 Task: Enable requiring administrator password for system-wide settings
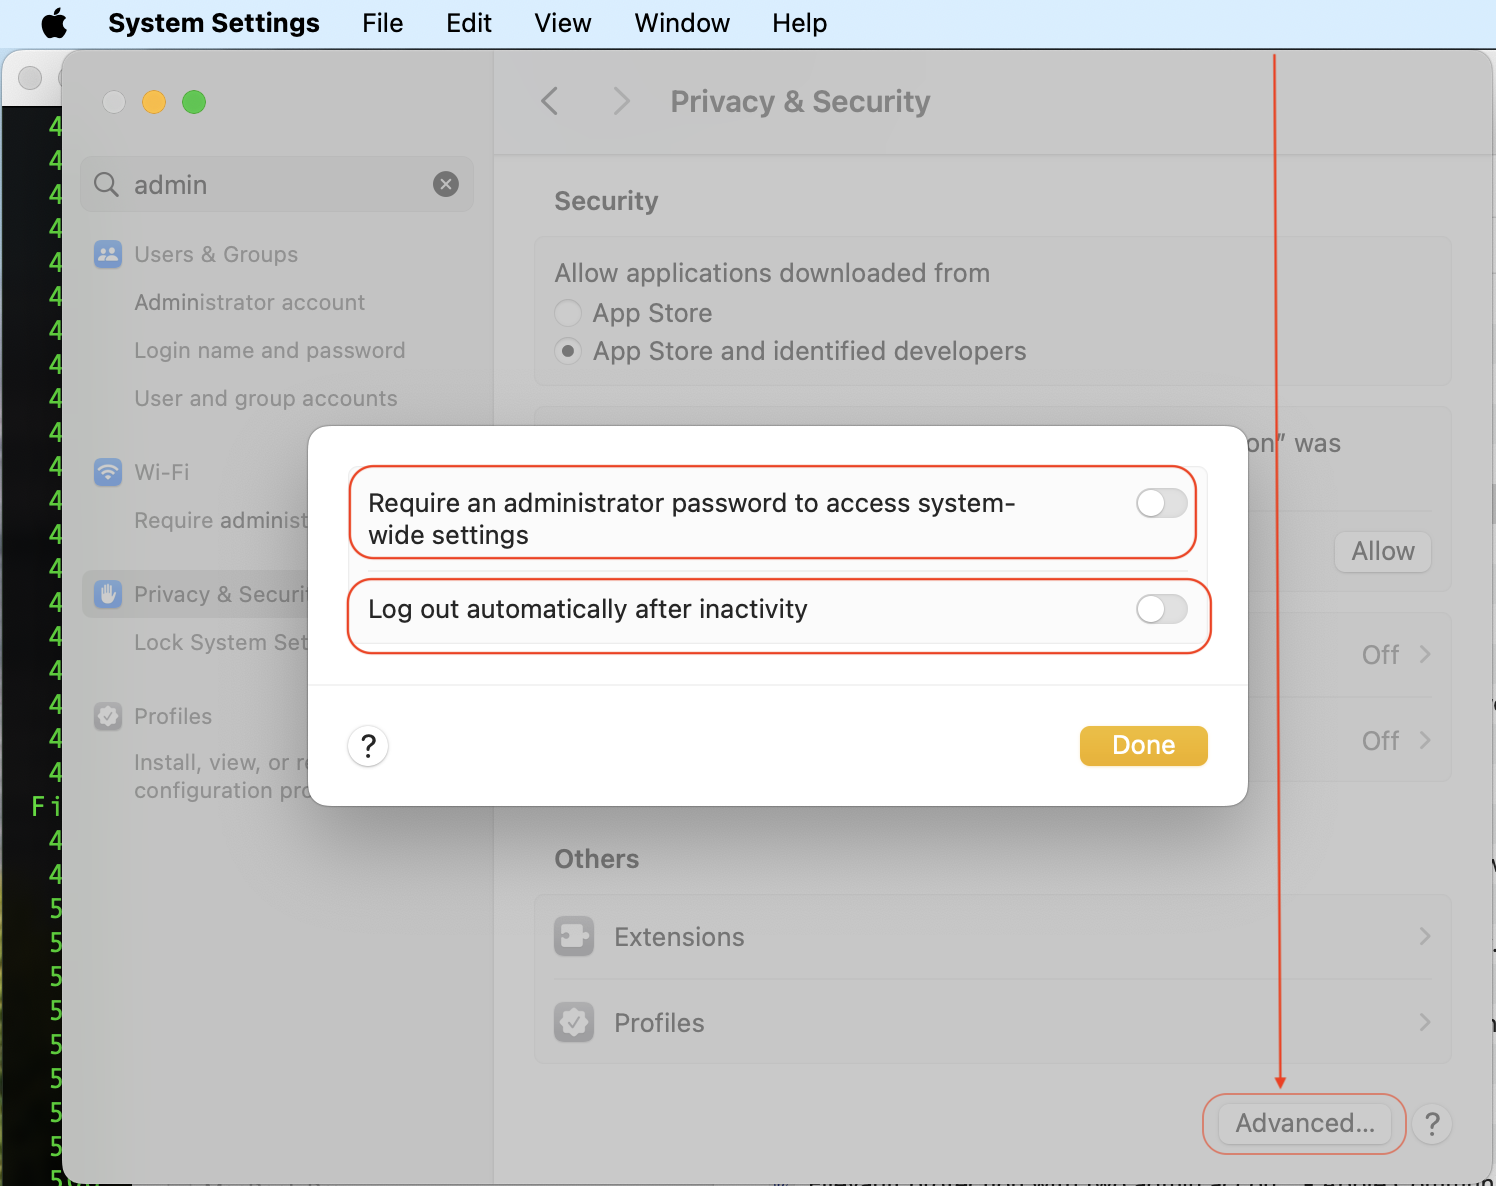click(1160, 503)
